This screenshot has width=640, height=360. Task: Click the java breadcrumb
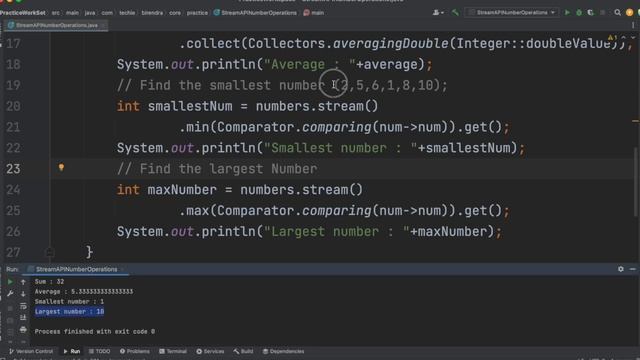pyautogui.click(x=90, y=13)
